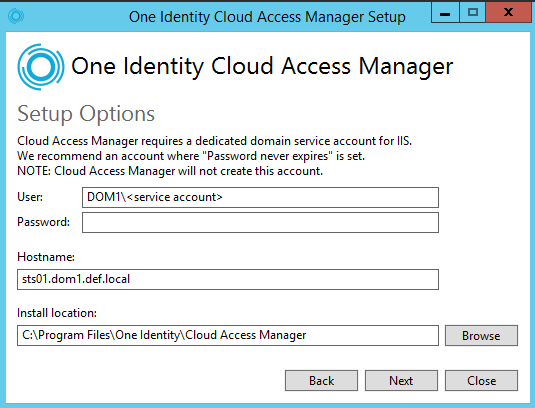Close the window using the red X
This screenshot has width=535, height=408.
509,12
